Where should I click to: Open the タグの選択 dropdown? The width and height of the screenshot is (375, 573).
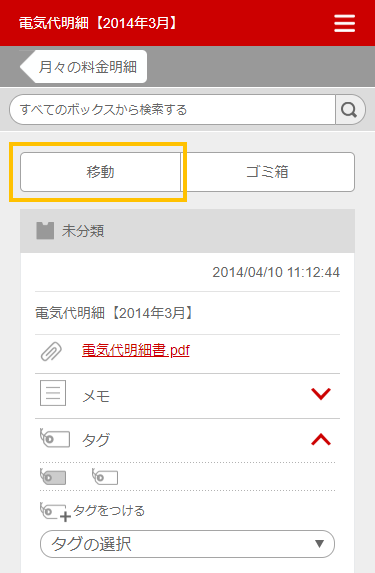[187, 544]
